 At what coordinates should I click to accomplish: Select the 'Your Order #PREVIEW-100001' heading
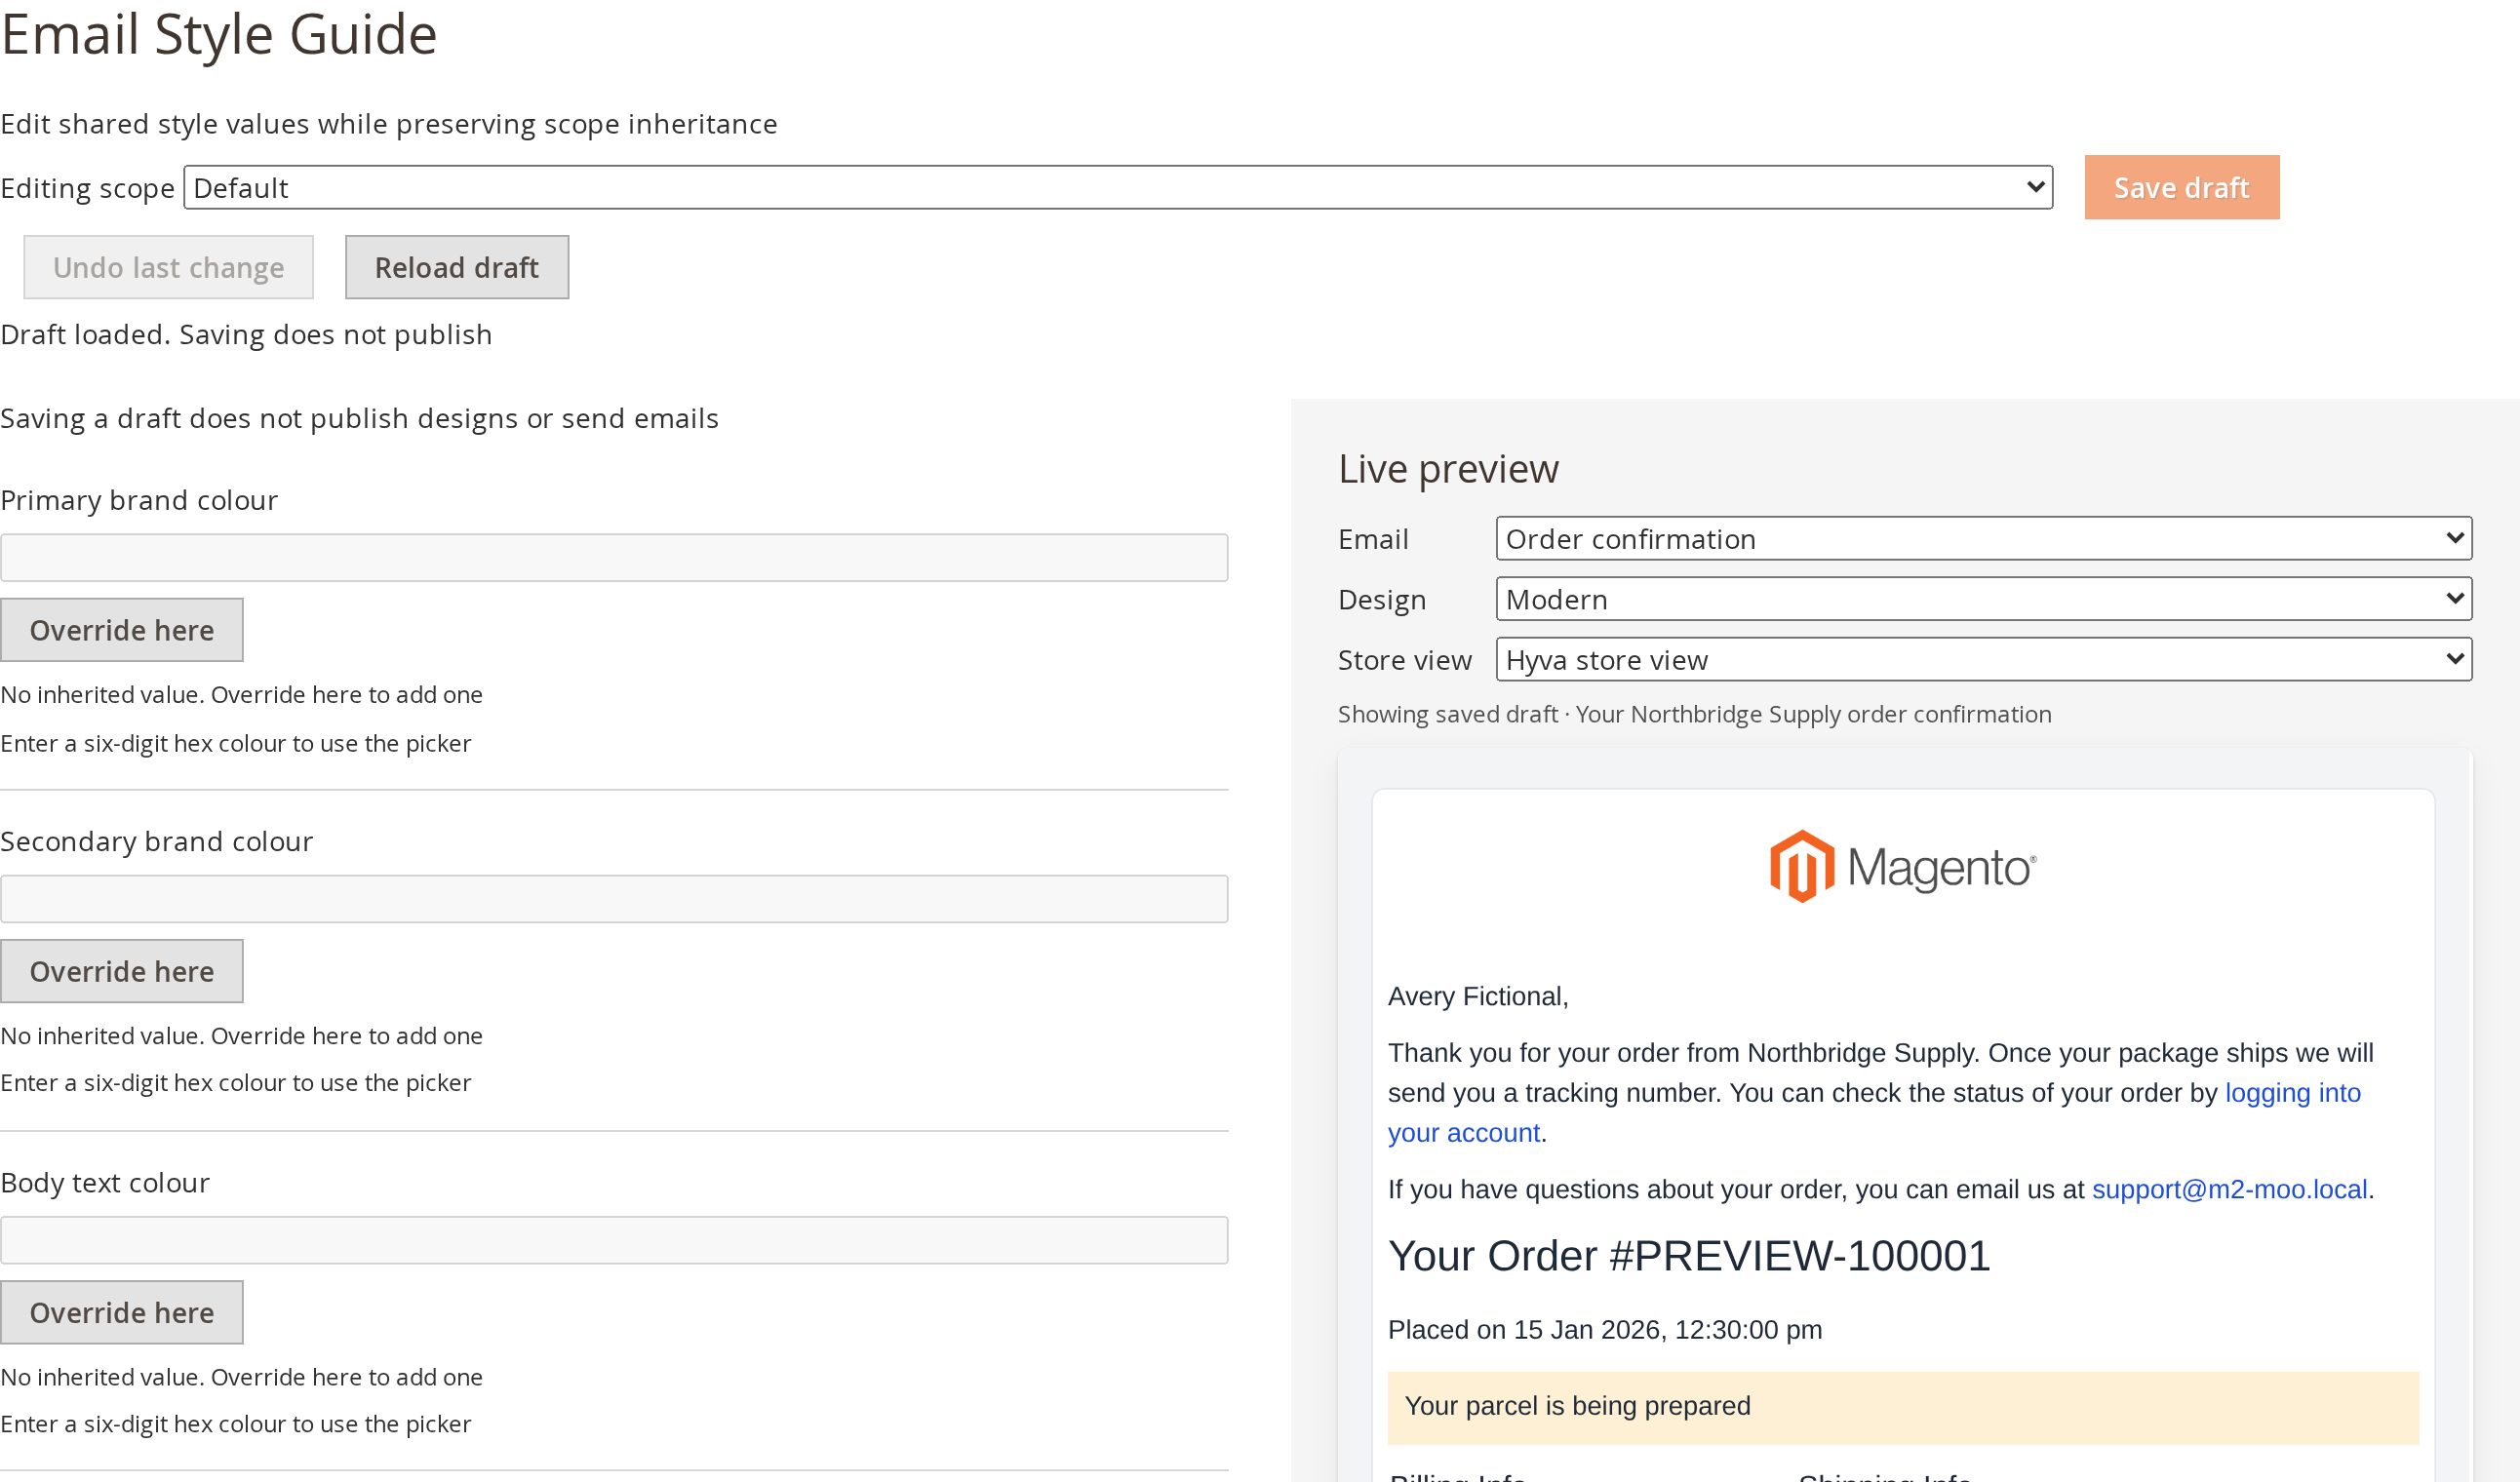click(x=1689, y=1256)
